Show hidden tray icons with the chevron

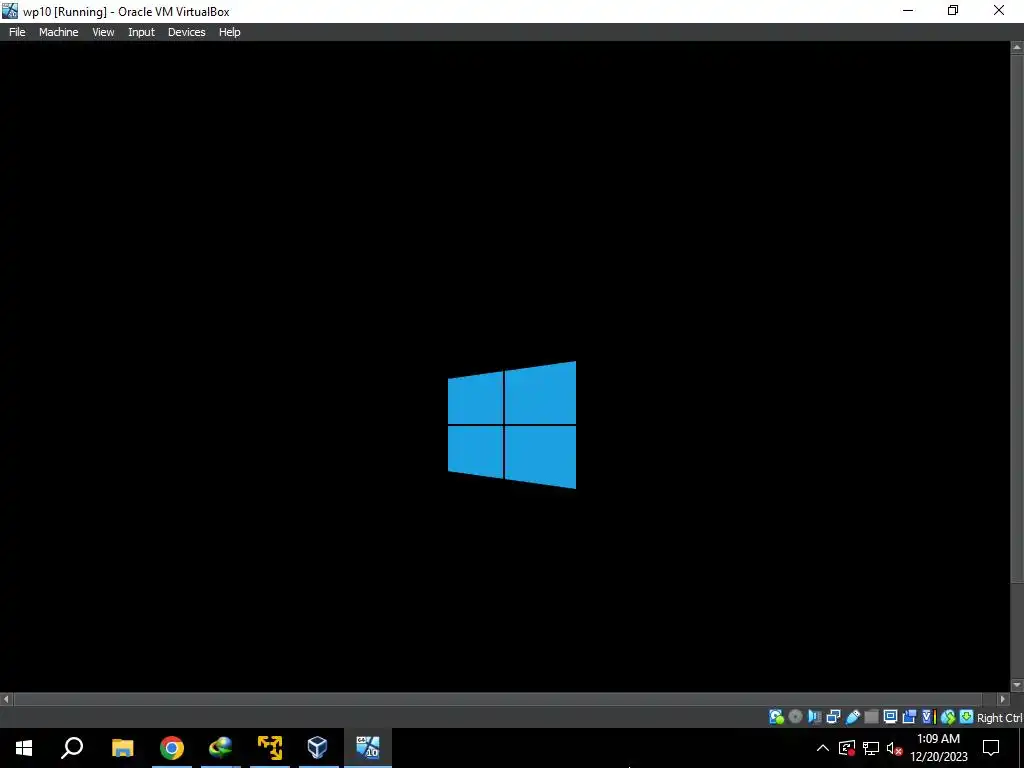tap(823, 748)
